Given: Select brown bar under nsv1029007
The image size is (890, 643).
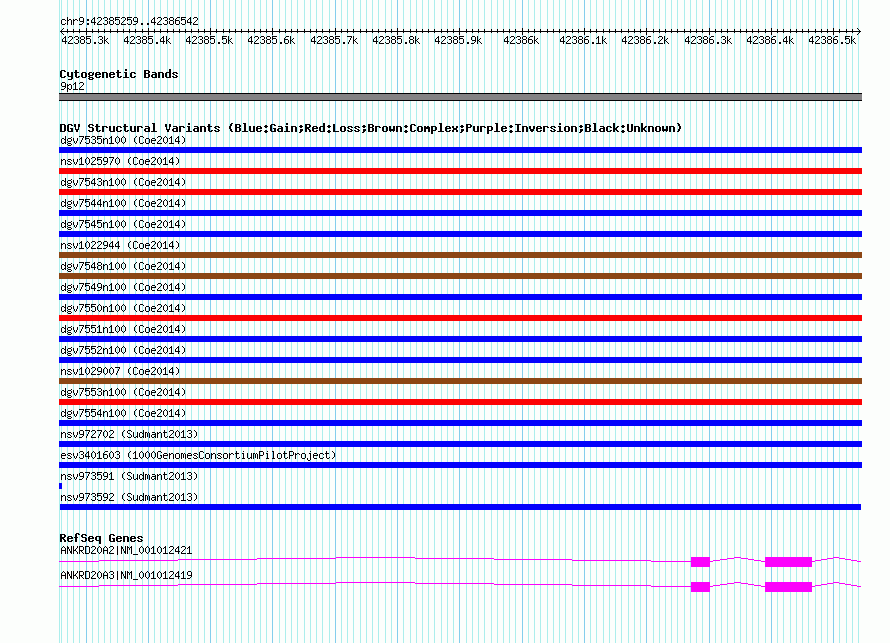Looking at the screenshot, I should click(460, 381).
